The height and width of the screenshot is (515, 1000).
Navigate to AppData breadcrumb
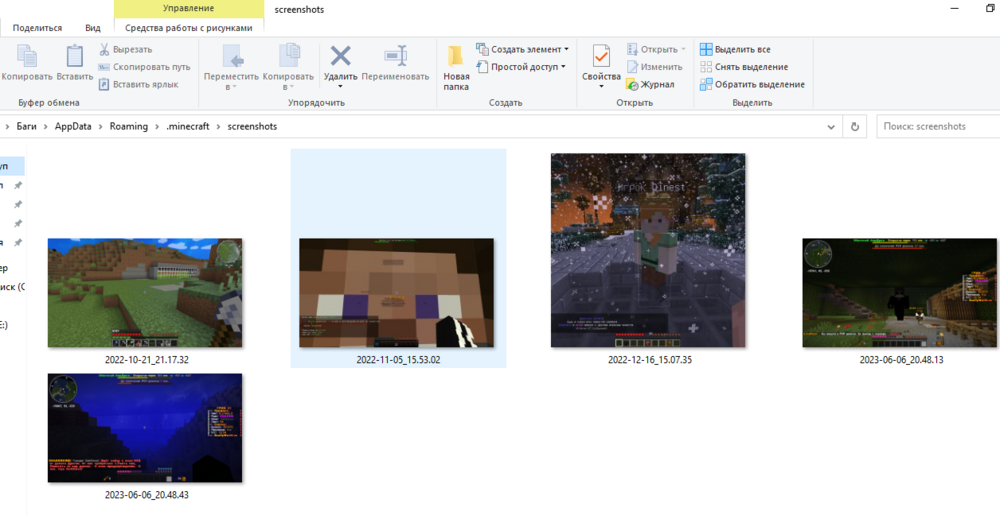point(73,126)
